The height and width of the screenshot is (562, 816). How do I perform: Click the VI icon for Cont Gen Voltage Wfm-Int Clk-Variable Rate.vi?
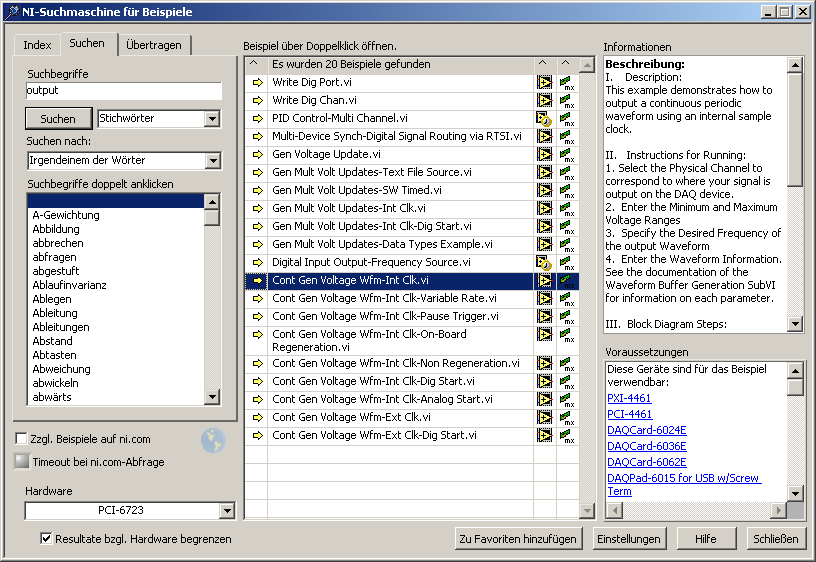click(x=544, y=298)
